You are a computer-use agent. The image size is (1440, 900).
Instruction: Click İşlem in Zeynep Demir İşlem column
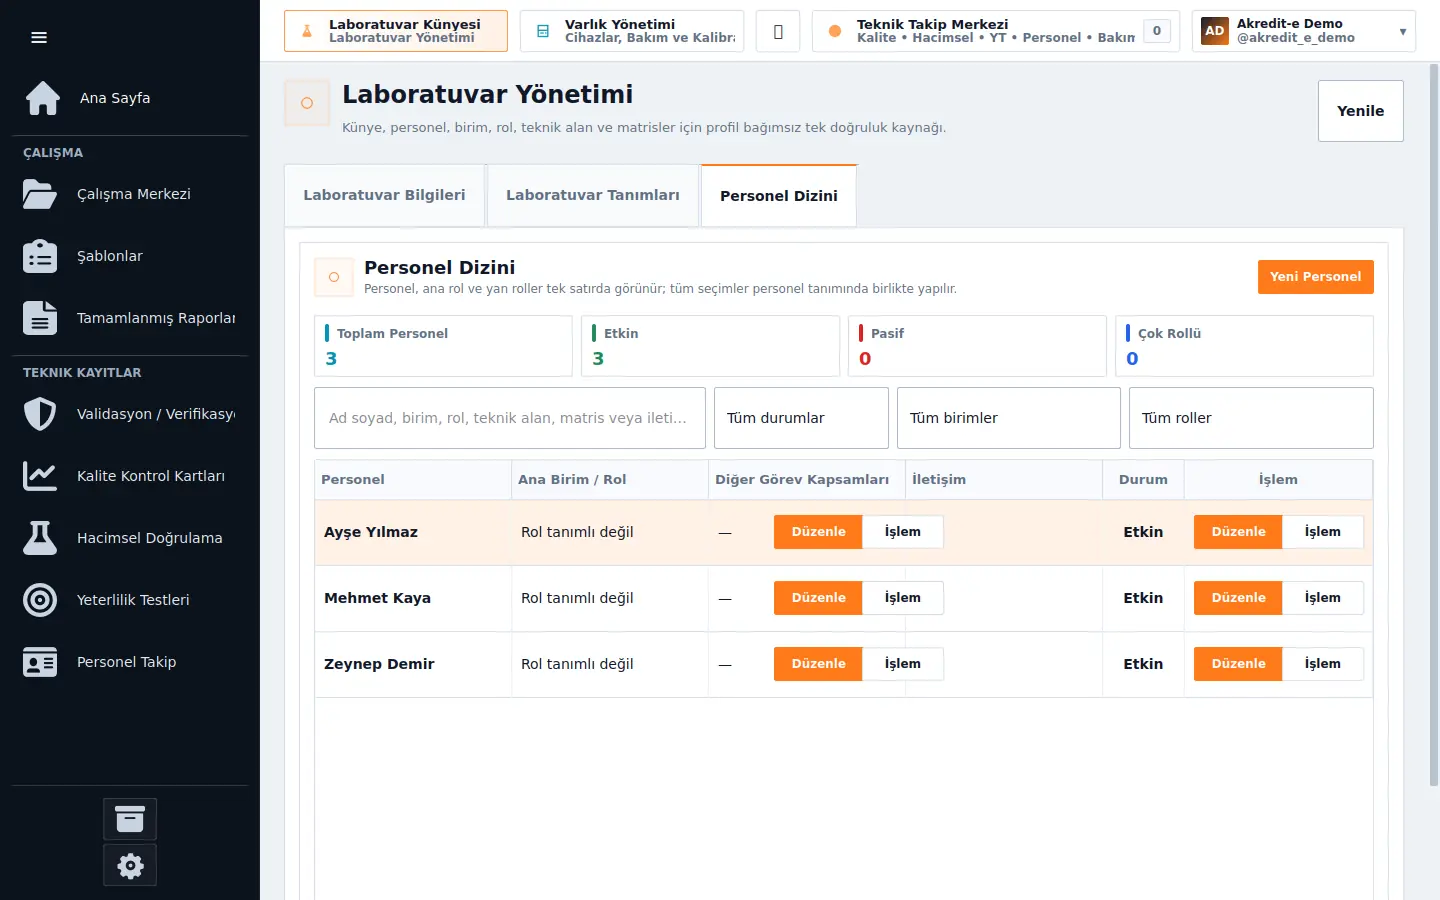[1323, 664]
